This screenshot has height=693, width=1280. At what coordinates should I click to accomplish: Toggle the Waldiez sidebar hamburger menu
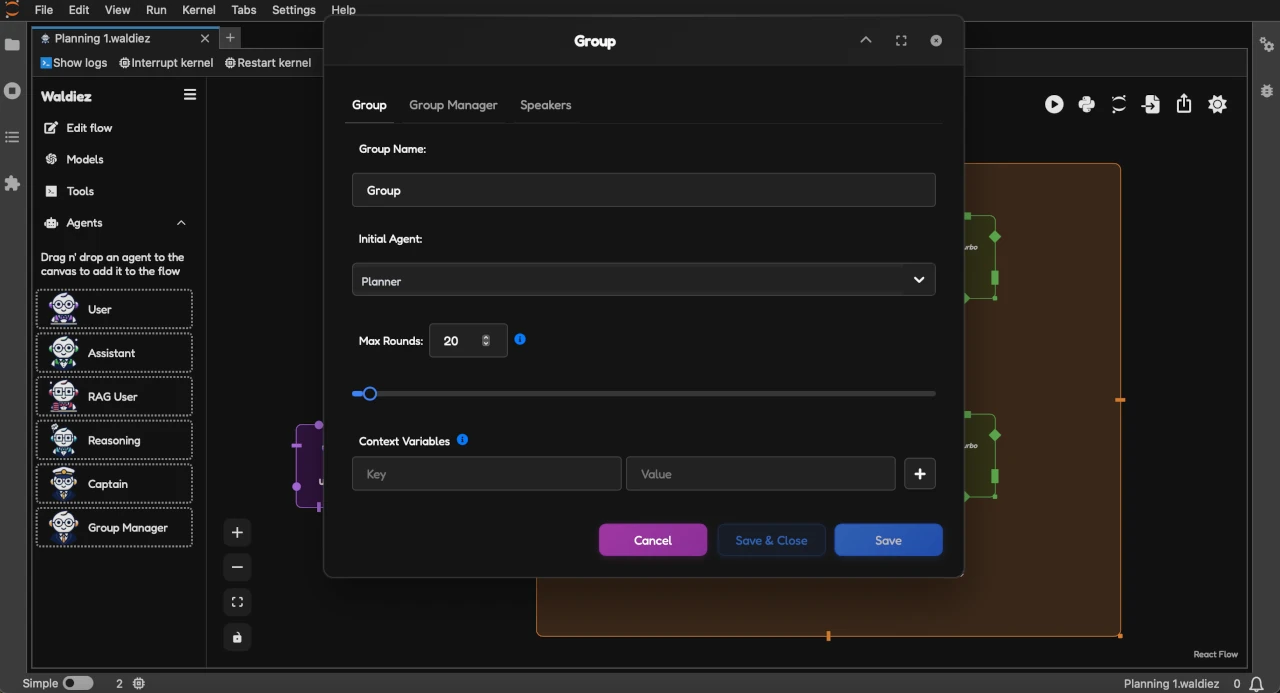tap(190, 95)
